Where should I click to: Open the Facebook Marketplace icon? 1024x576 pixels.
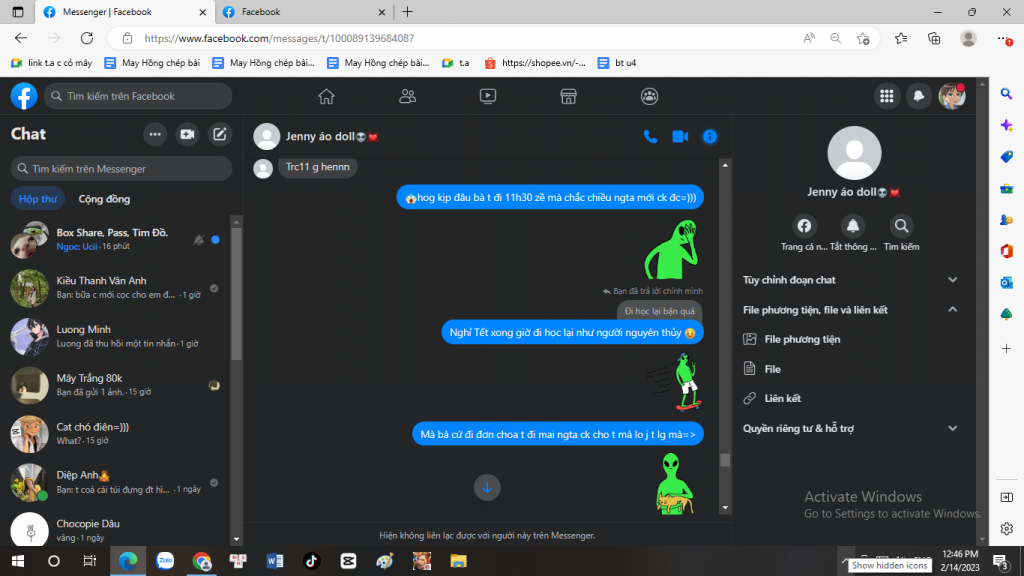tap(568, 96)
